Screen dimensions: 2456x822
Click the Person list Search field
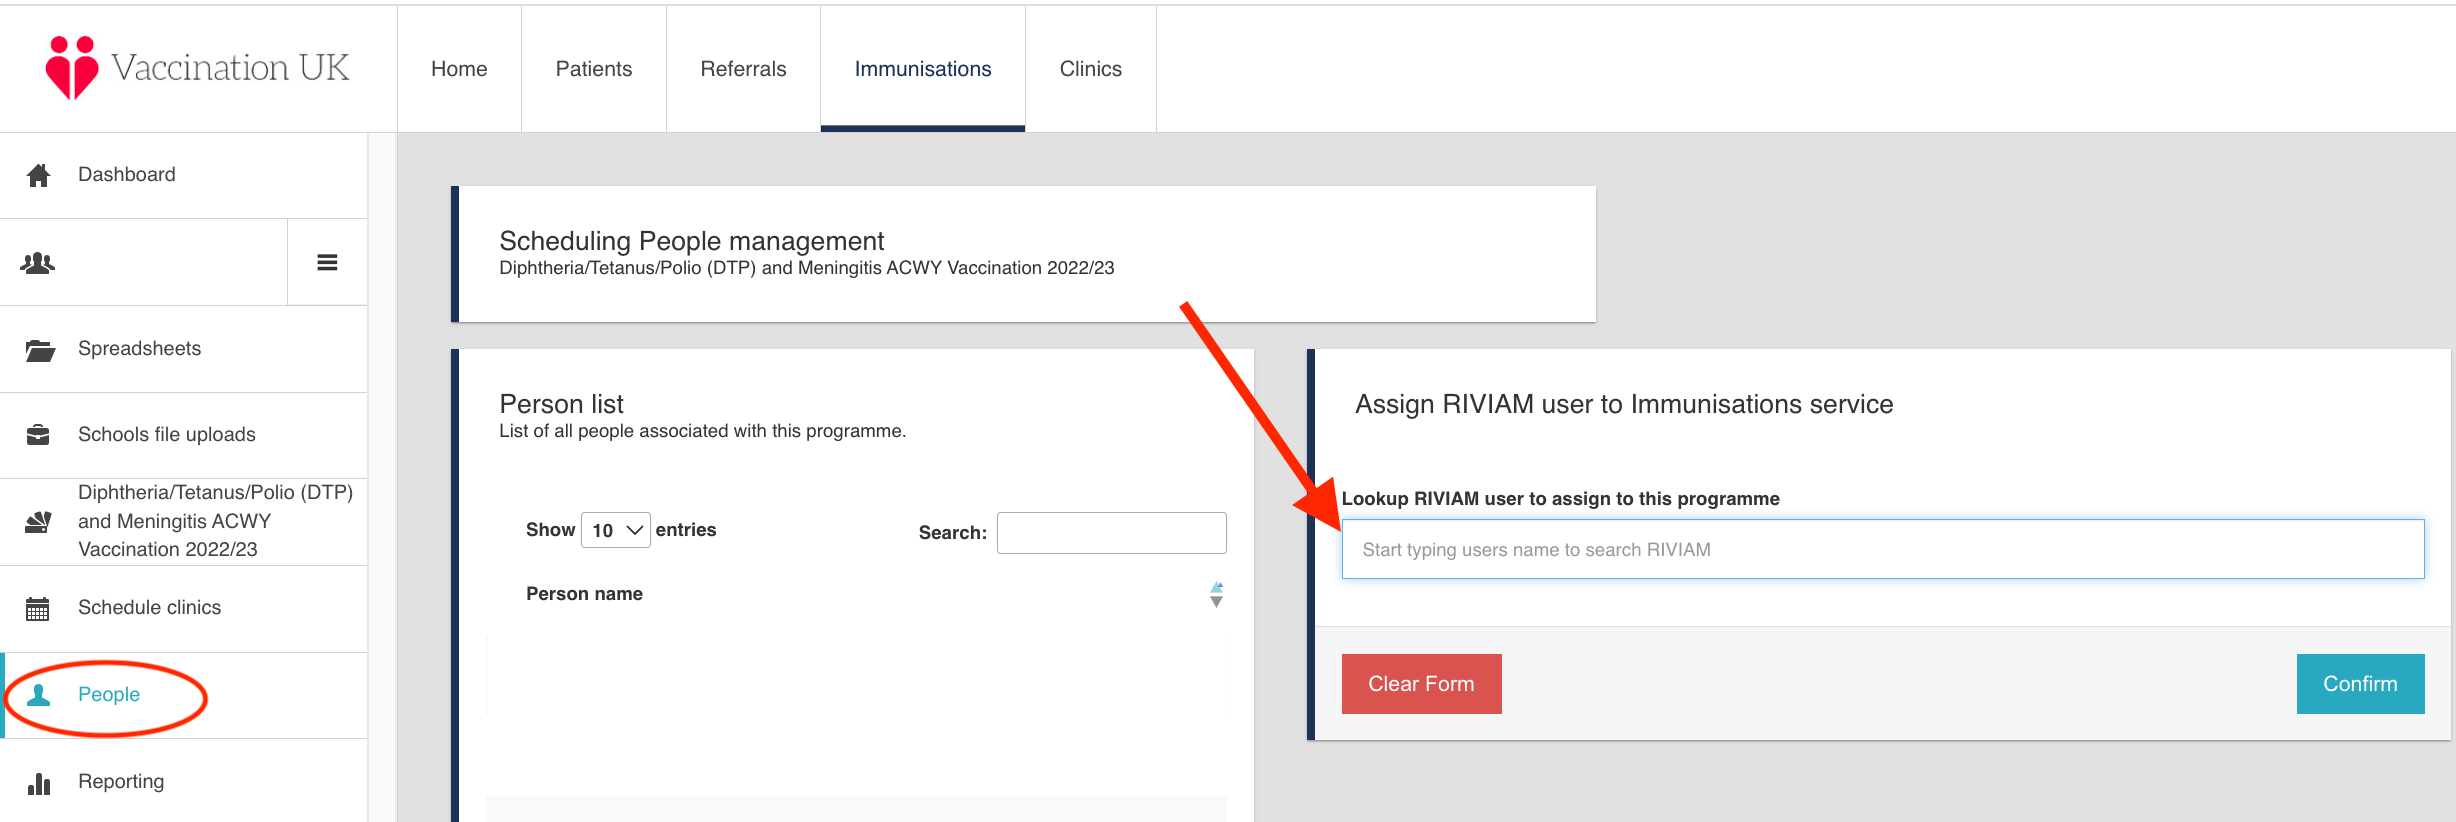pos(1111,533)
